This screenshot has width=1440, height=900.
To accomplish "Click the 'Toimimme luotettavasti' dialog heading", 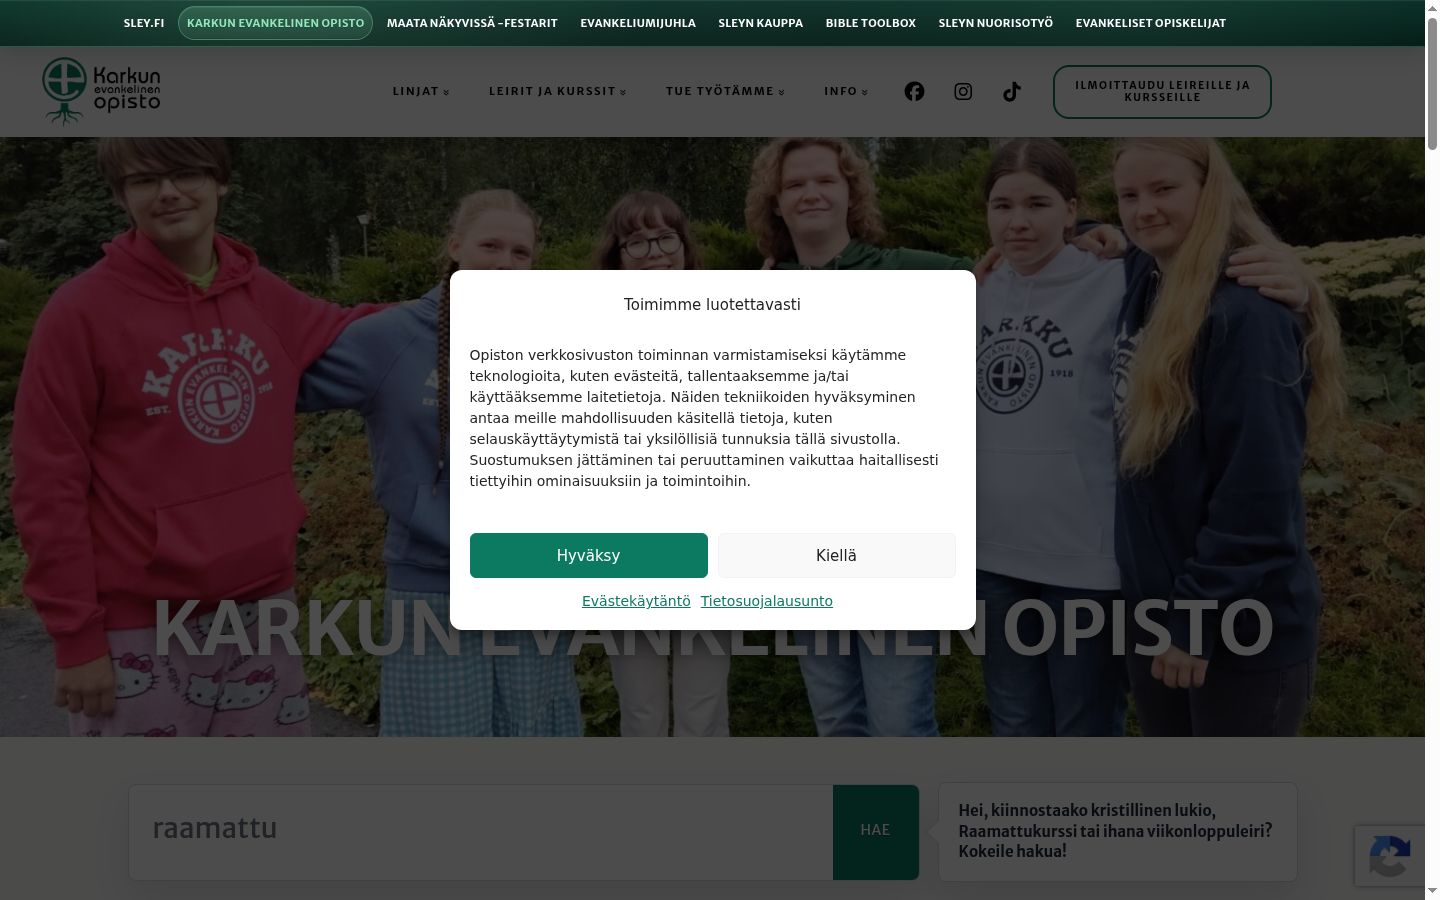I will click(x=712, y=305).
